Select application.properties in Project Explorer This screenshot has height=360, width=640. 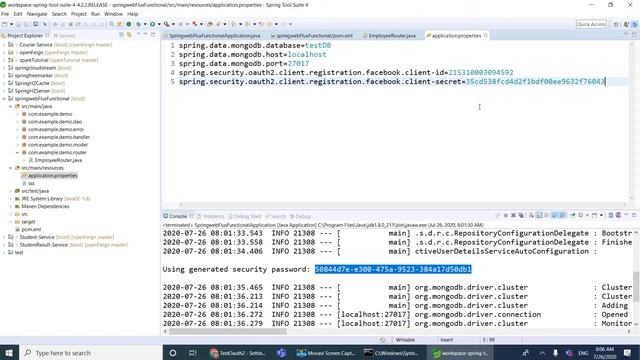tap(52, 176)
